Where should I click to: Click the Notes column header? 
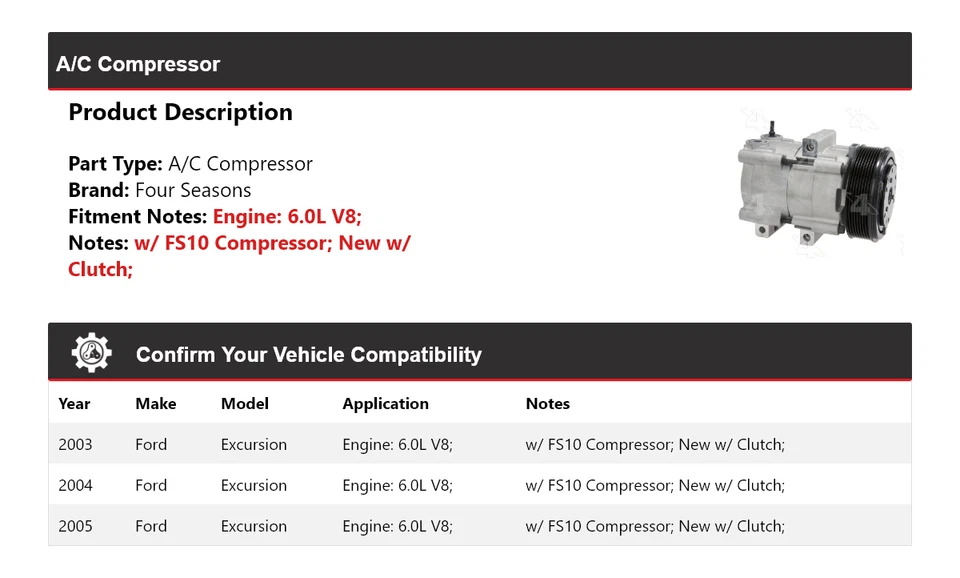pyautogui.click(x=547, y=403)
